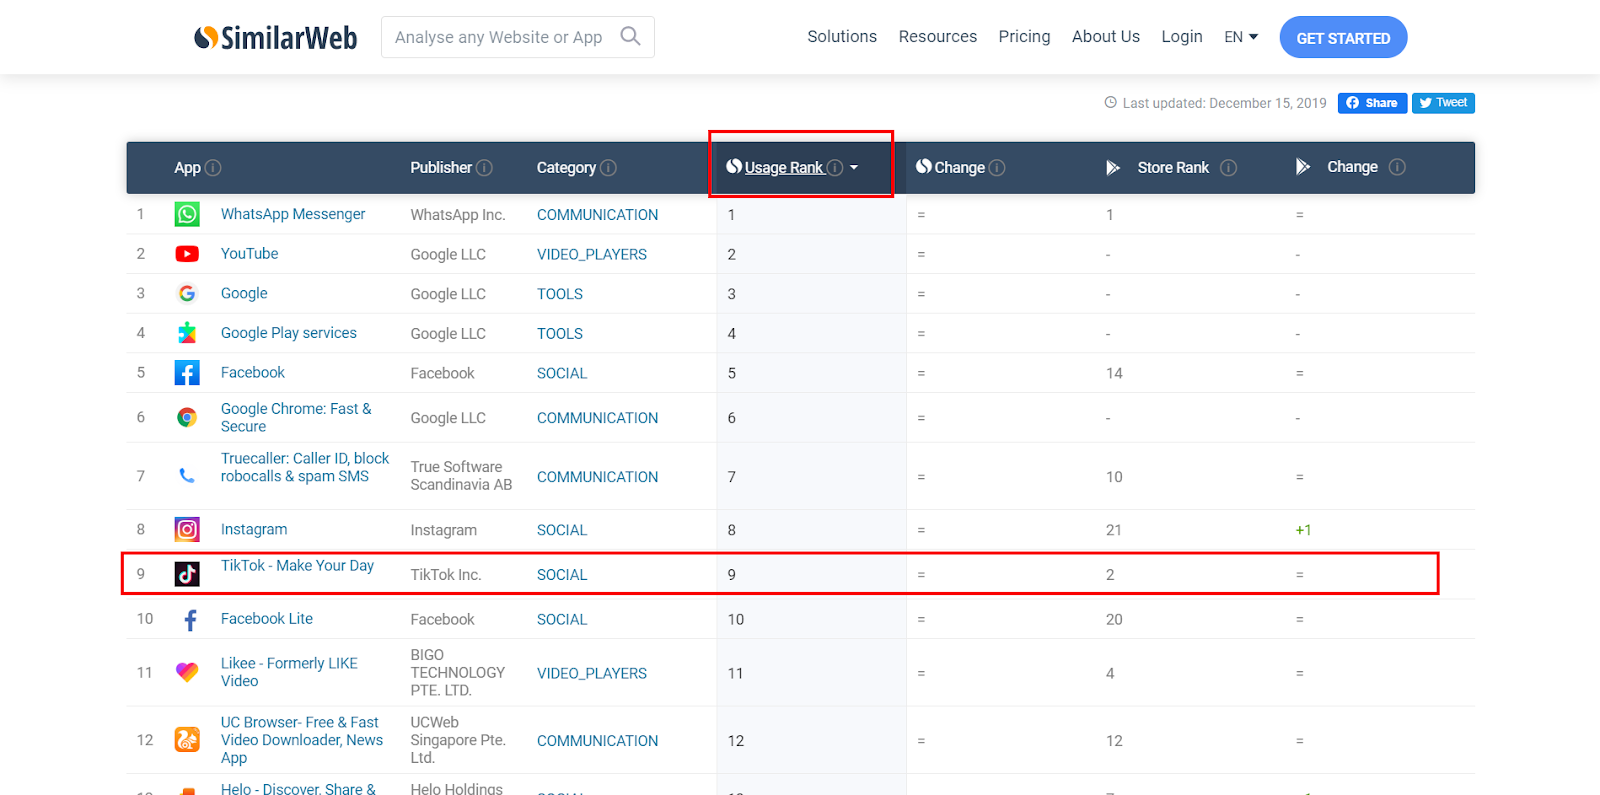
Task: Show info for the SimilarWeb Change column
Action: (997, 168)
